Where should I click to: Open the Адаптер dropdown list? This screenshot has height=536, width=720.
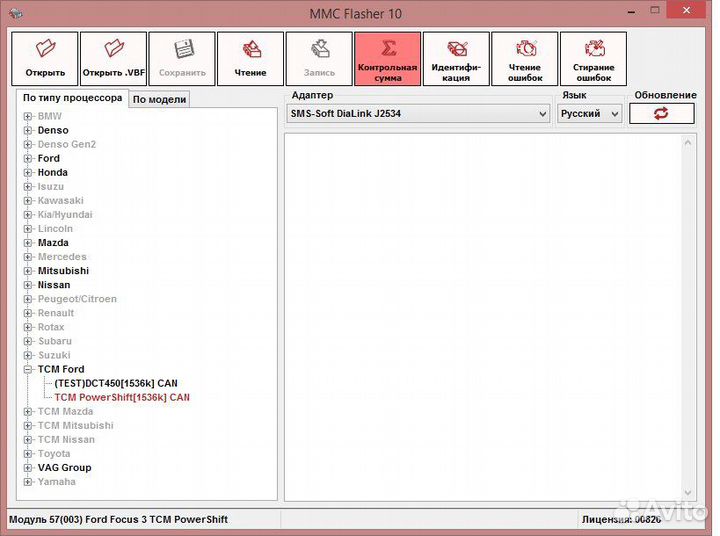coord(542,114)
